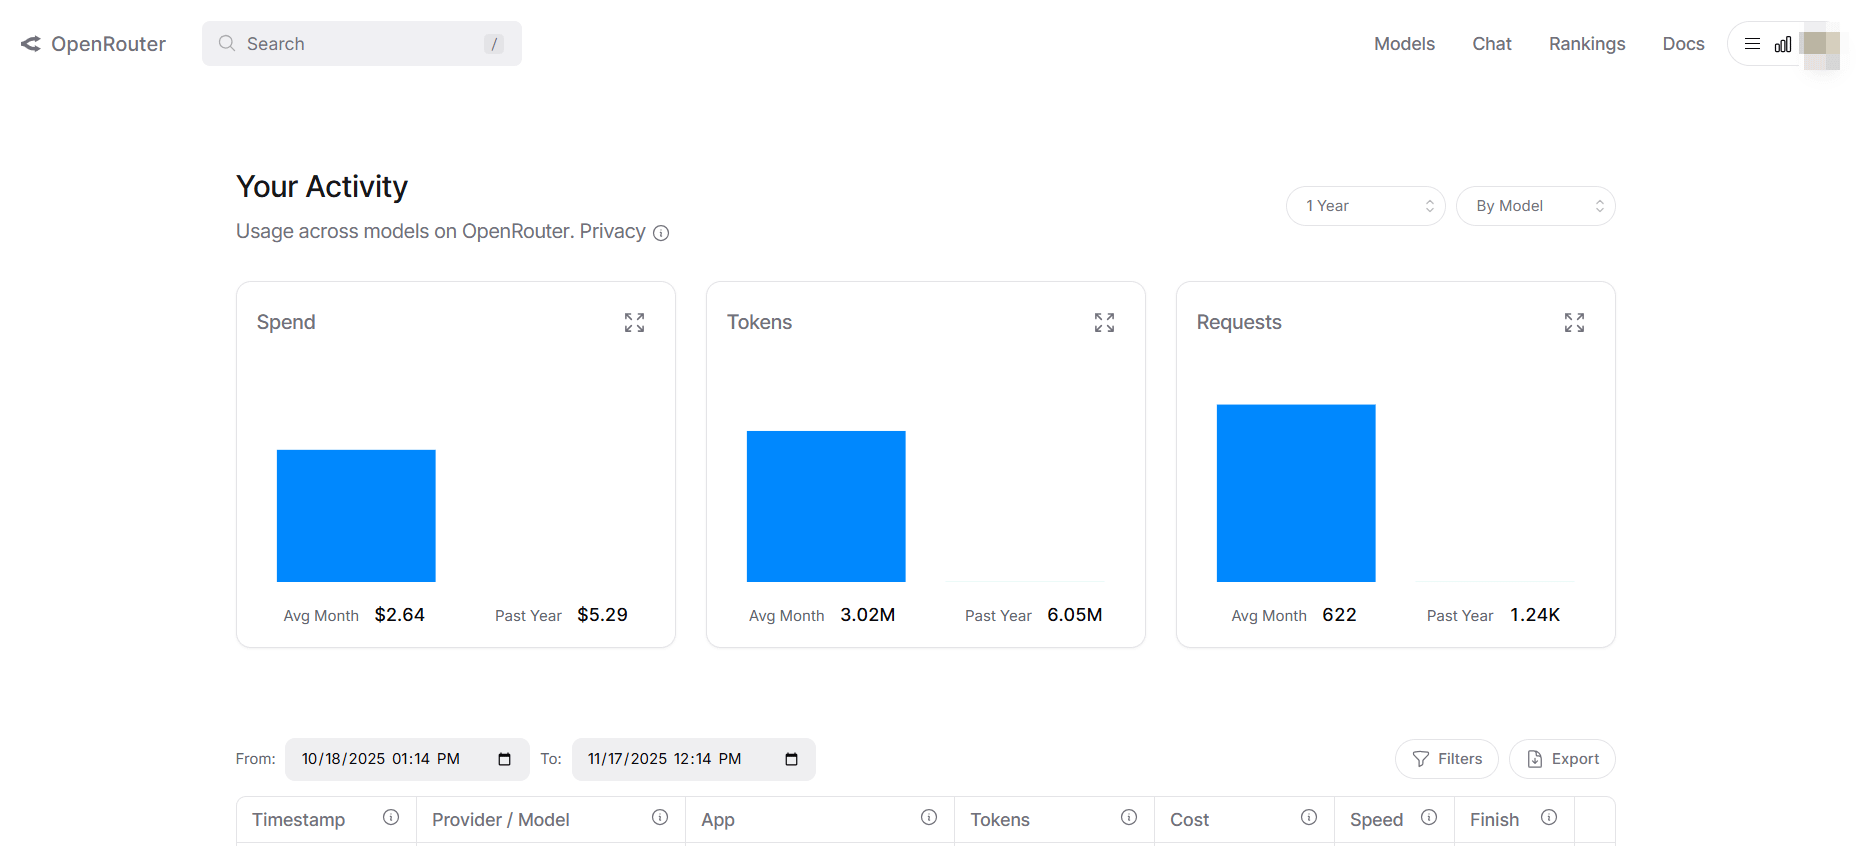Show info for App column

click(929, 818)
